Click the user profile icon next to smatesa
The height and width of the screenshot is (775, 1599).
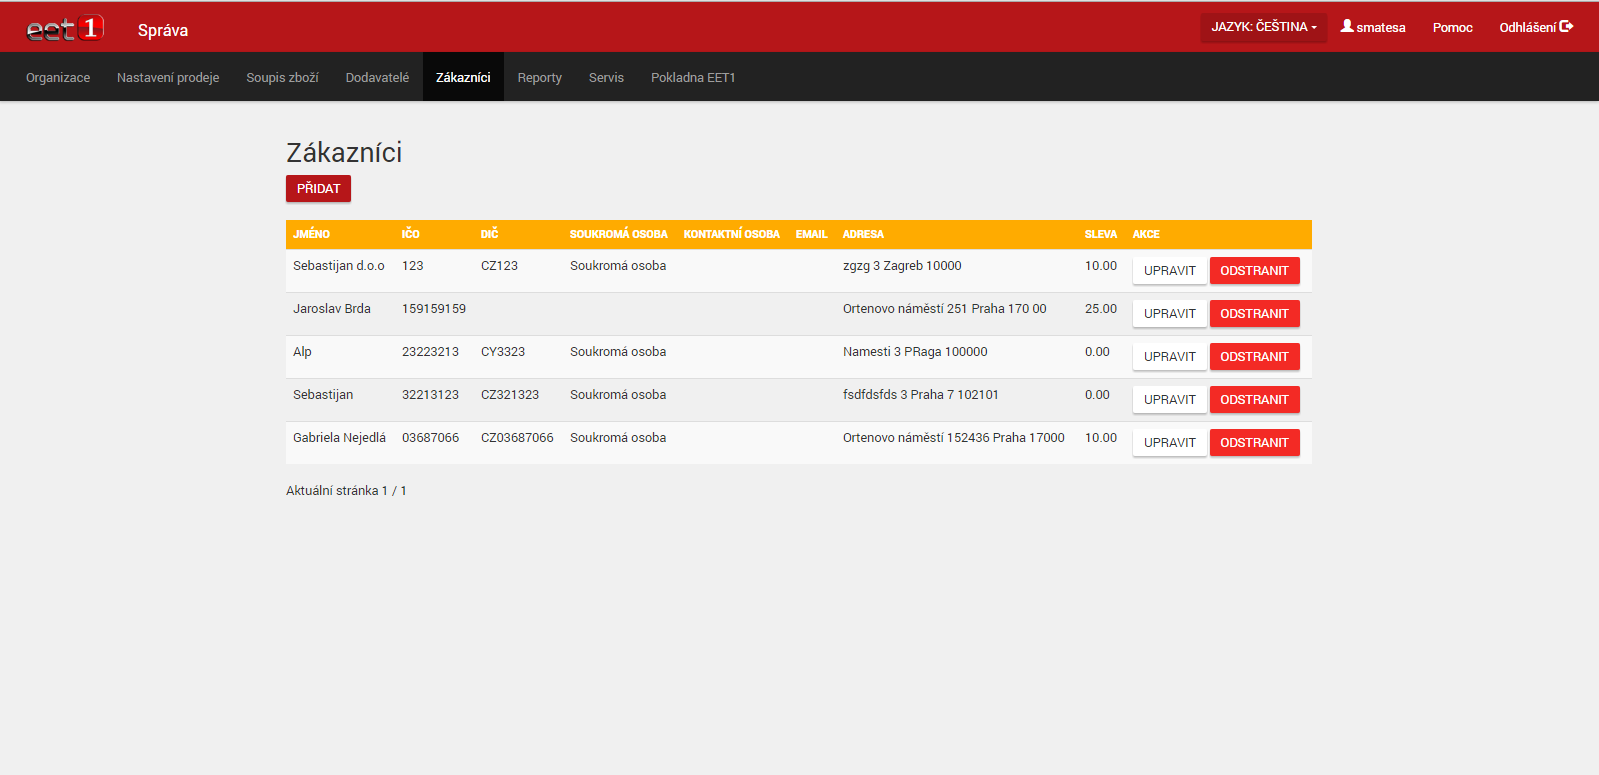pos(1347,26)
